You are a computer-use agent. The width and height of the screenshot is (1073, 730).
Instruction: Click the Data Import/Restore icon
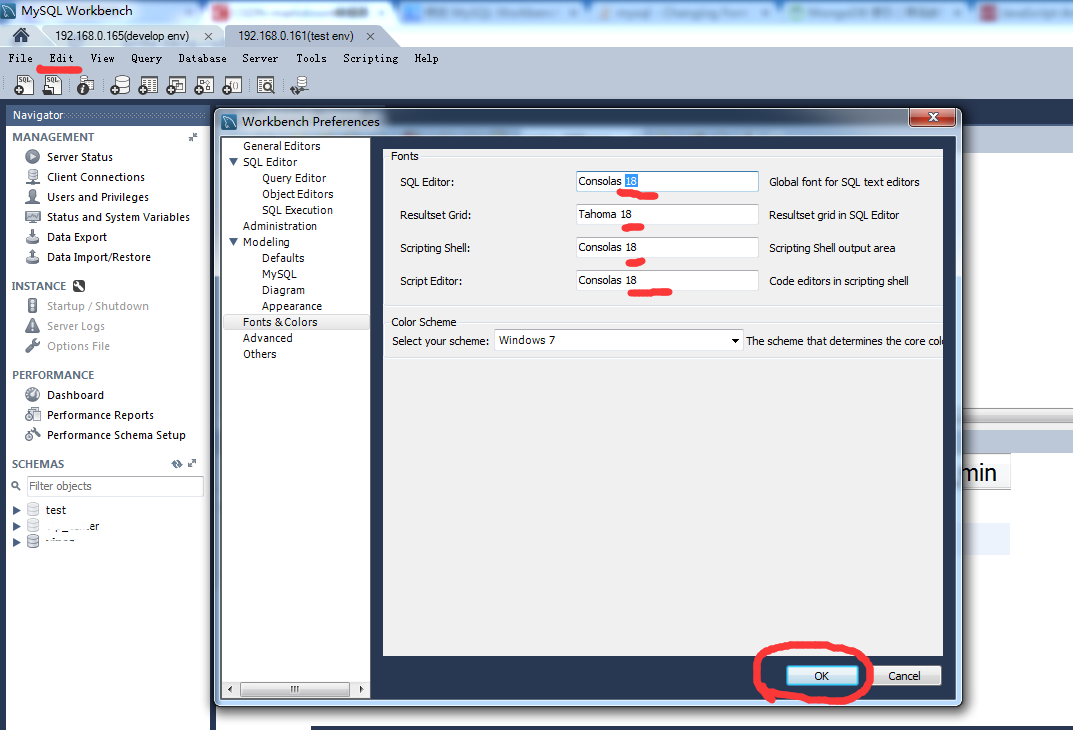tap(32, 257)
